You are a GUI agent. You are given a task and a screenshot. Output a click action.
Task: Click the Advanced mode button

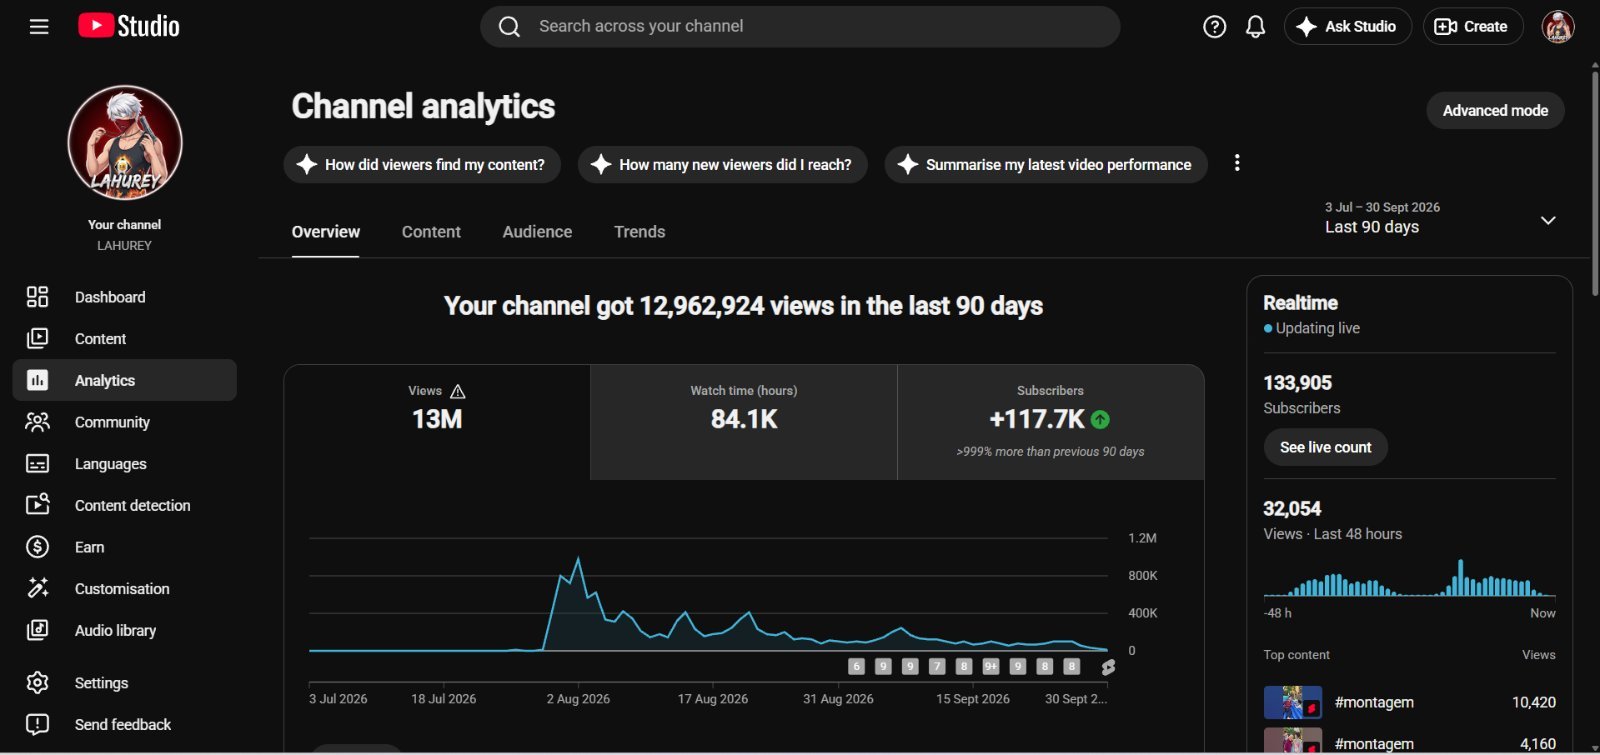1495,110
